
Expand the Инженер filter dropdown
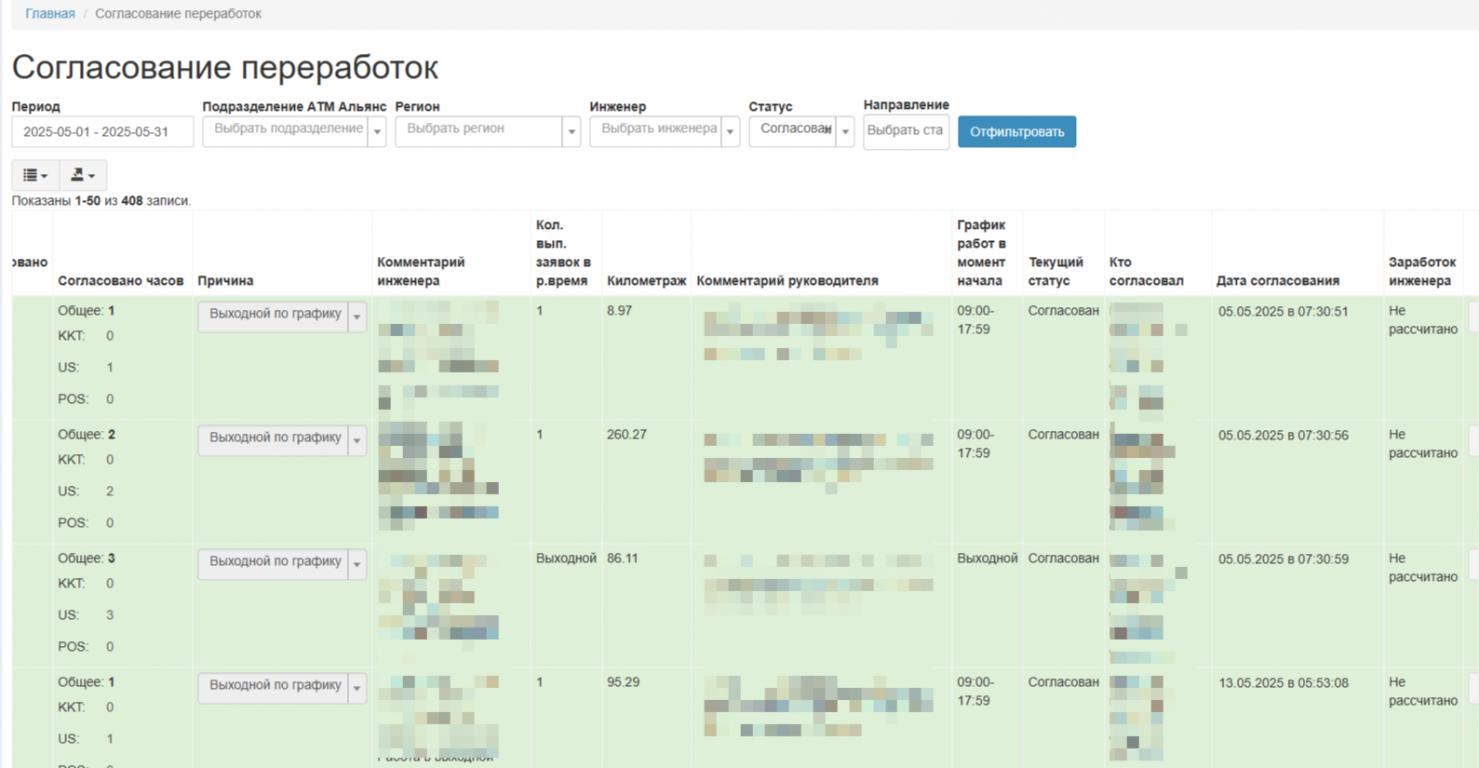click(730, 132)
